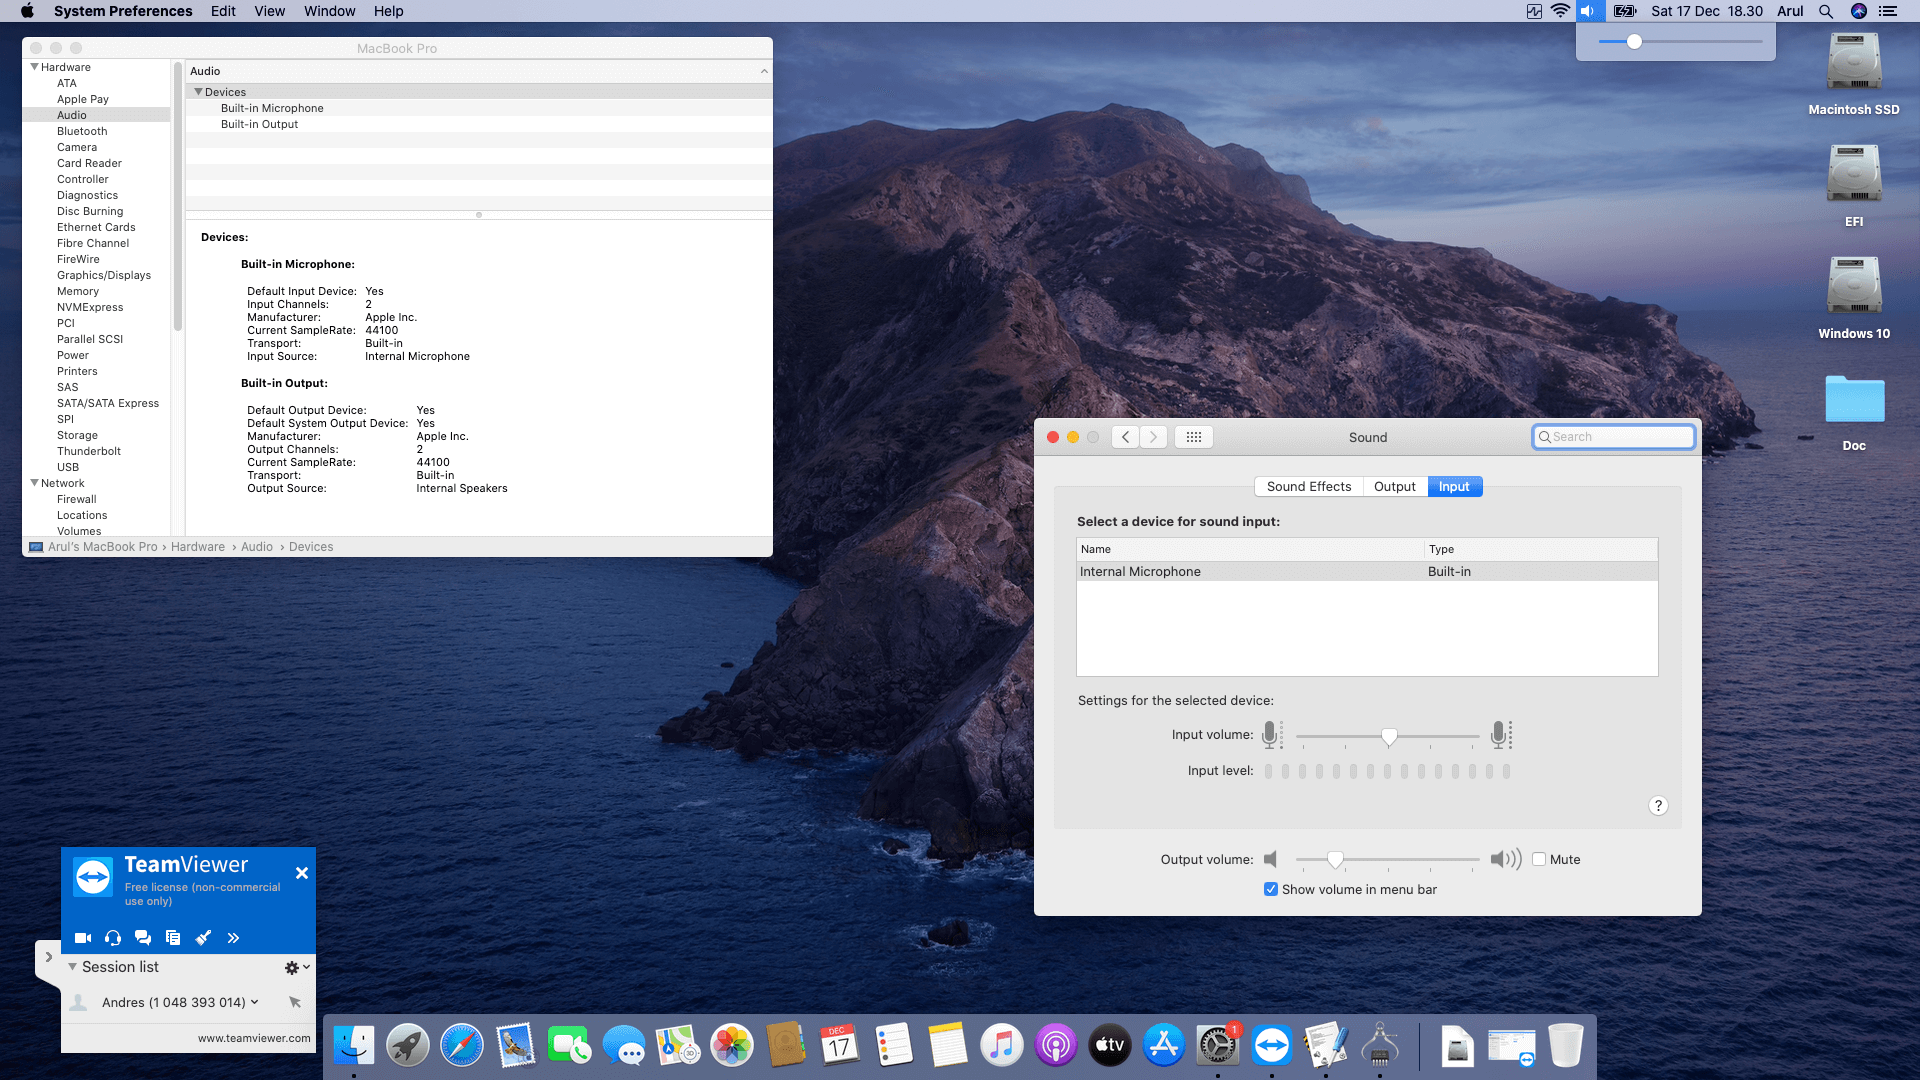The height and width of the screenshot is (1080, 1920).
Task: Uncheck Show volume in menu bar
Action: (x=1271, y=889)
